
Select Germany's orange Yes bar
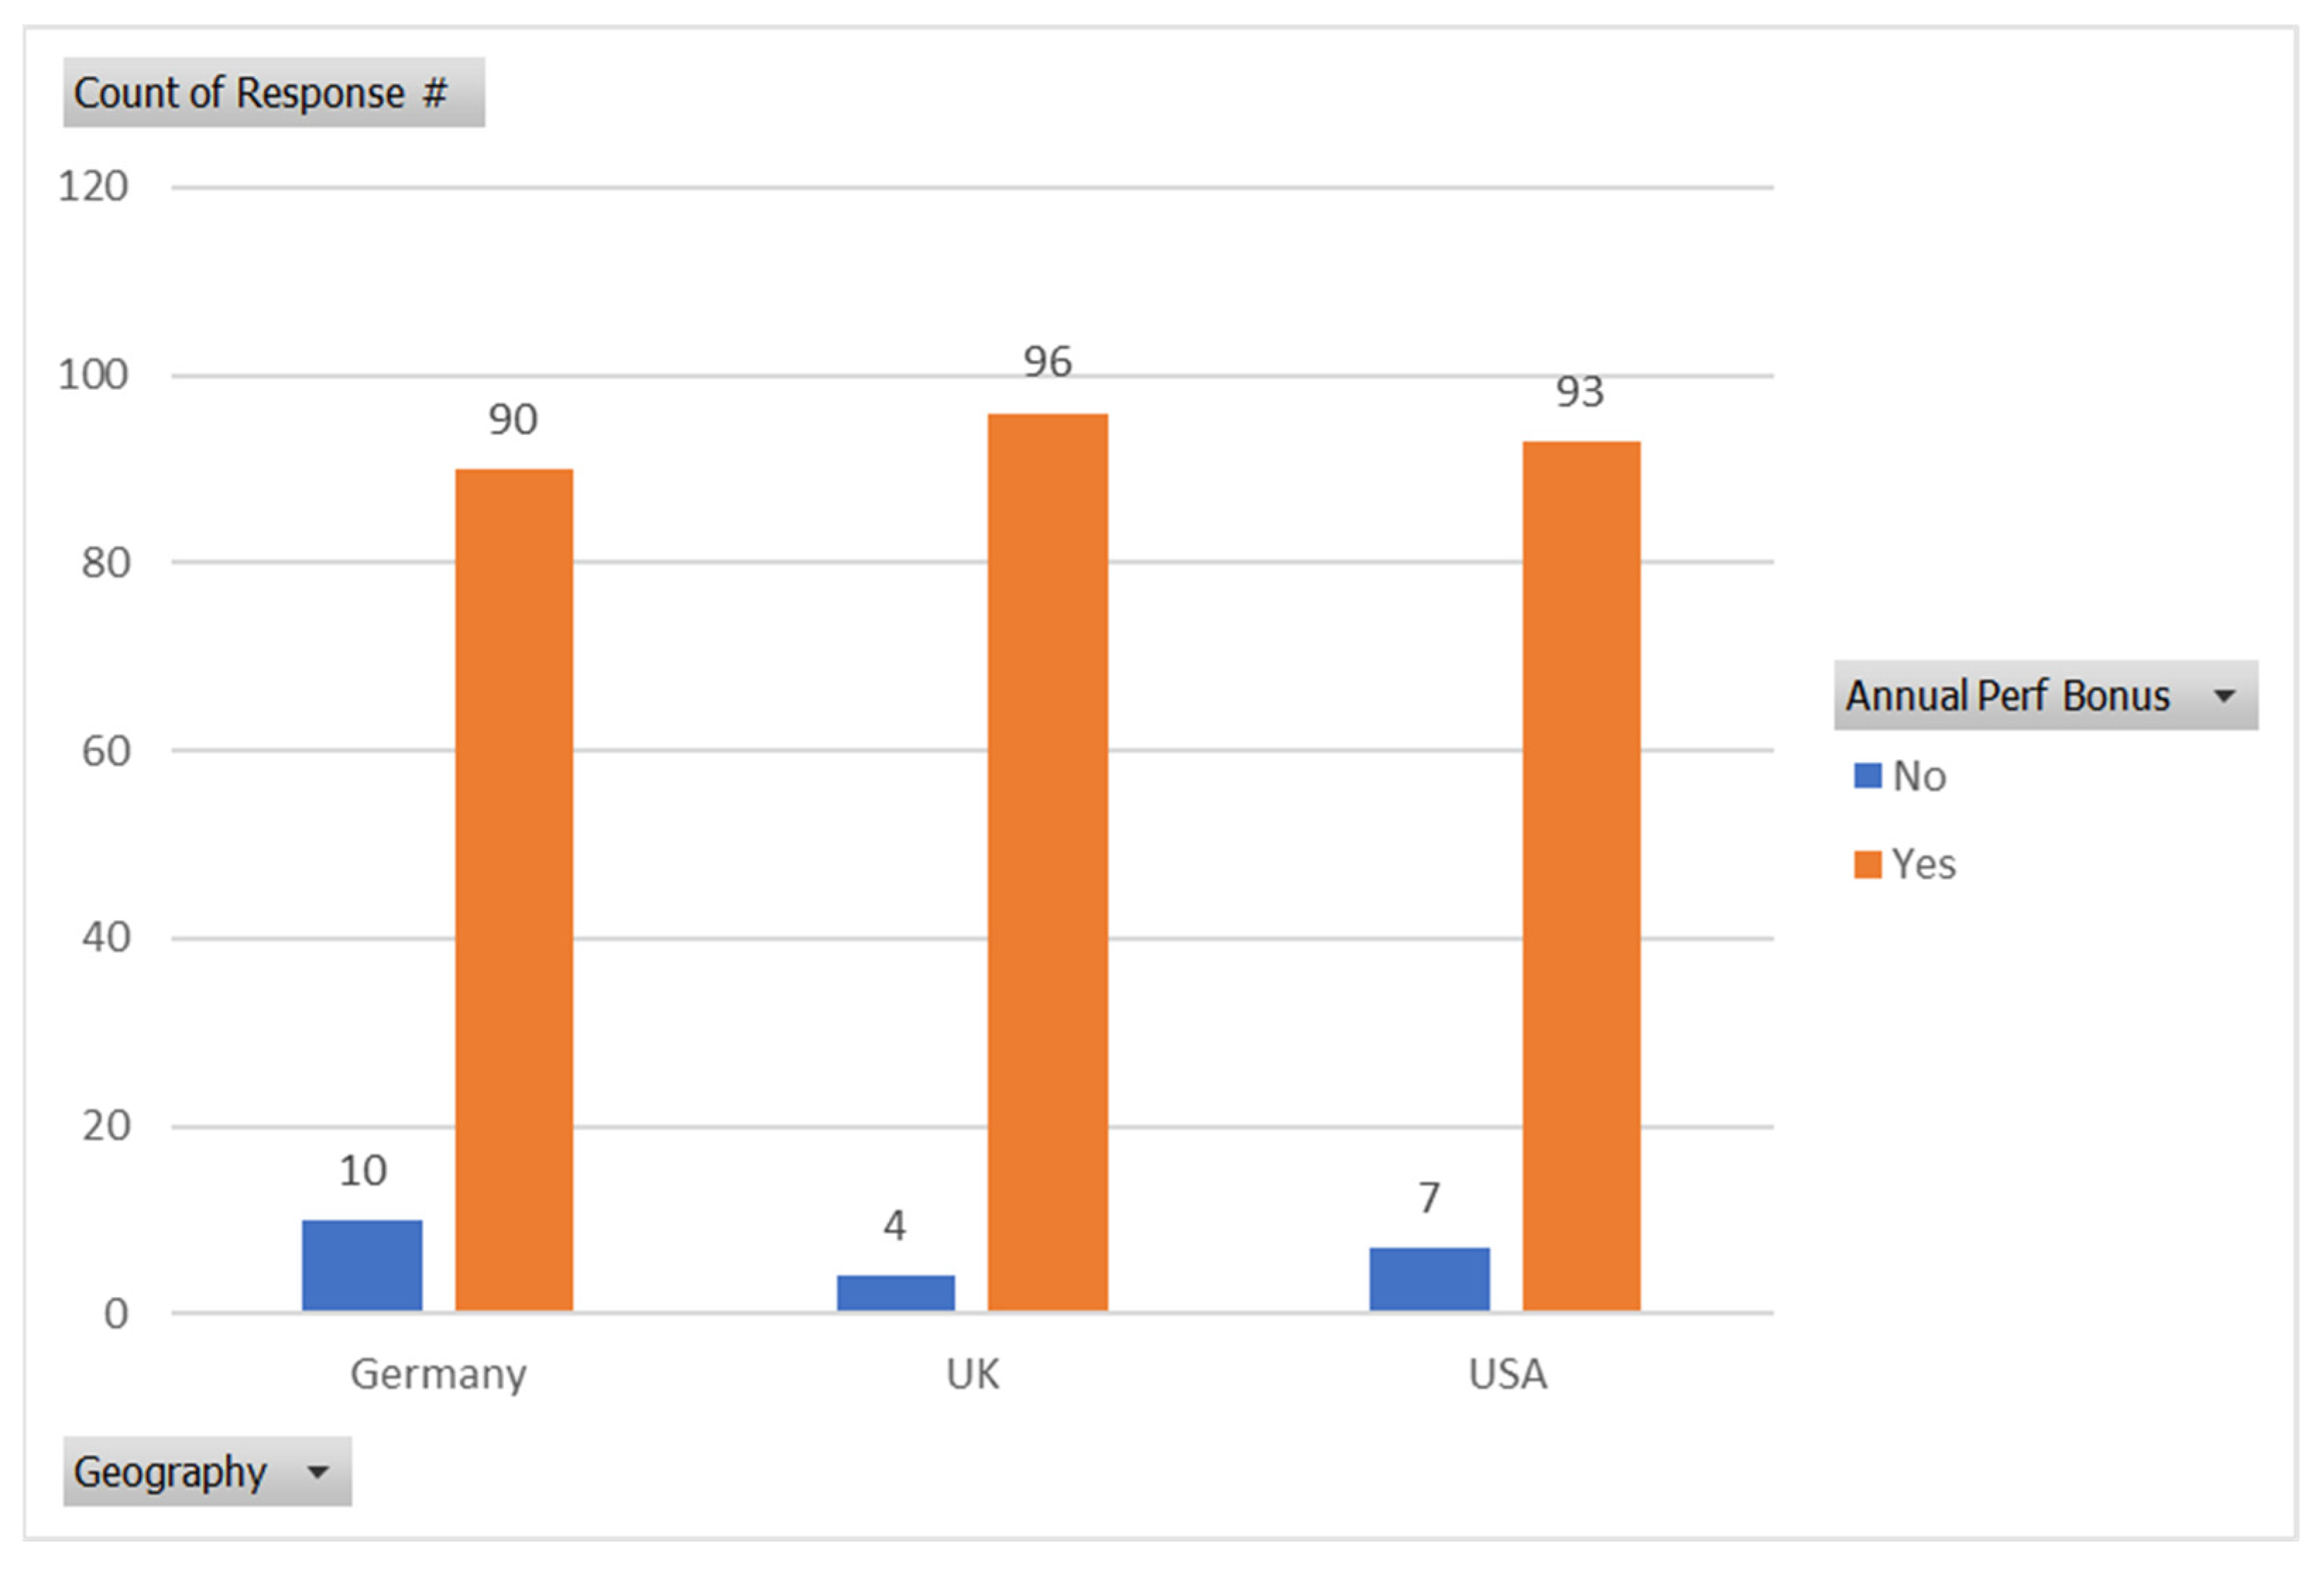tap(514, 889)
